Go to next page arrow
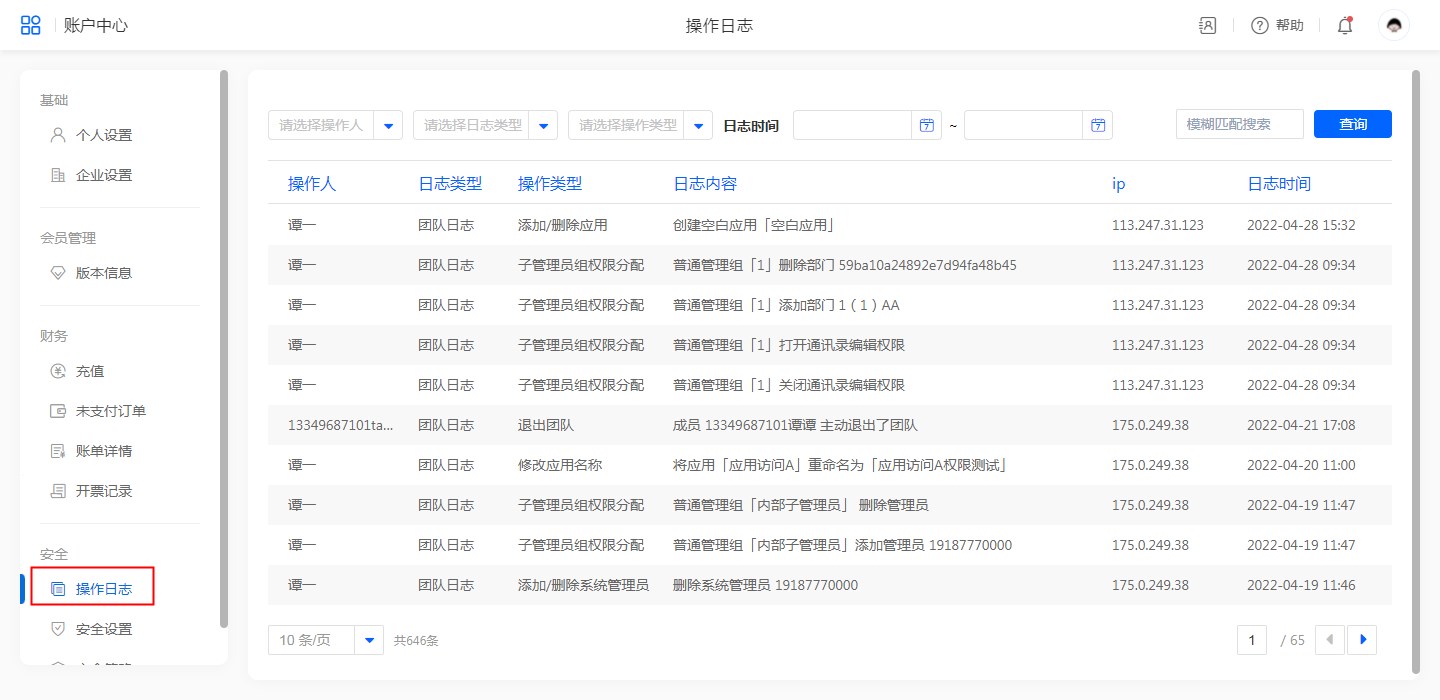1440x700 pixels. tap(1362, 640)
